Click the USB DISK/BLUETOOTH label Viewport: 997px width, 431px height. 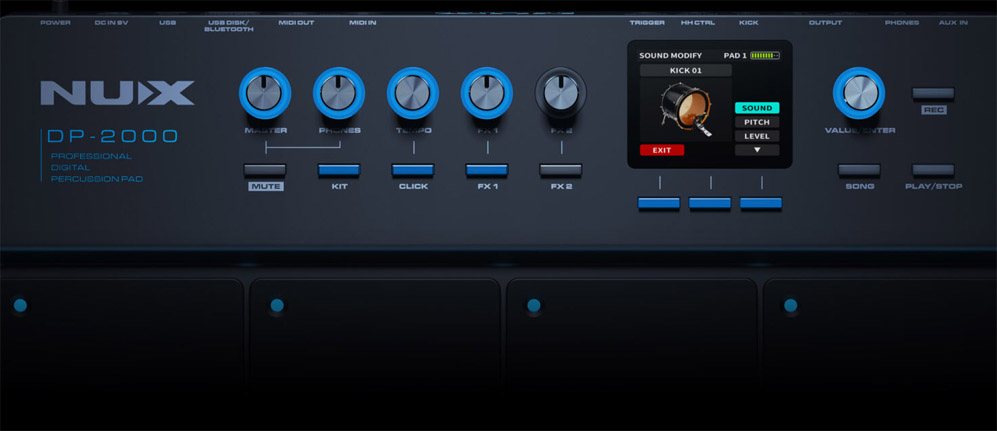click(x=228, y=26)
